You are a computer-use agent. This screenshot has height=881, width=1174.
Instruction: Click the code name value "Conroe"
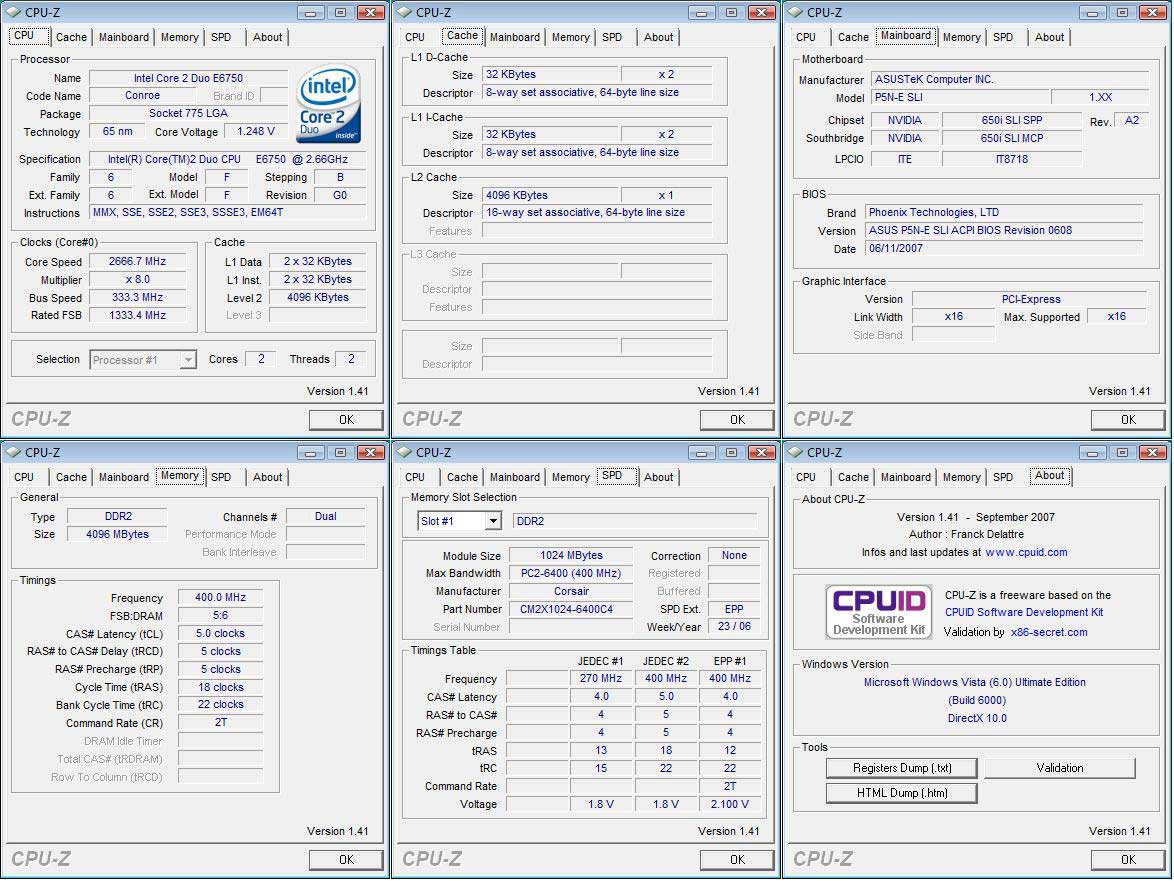(142, 96)
